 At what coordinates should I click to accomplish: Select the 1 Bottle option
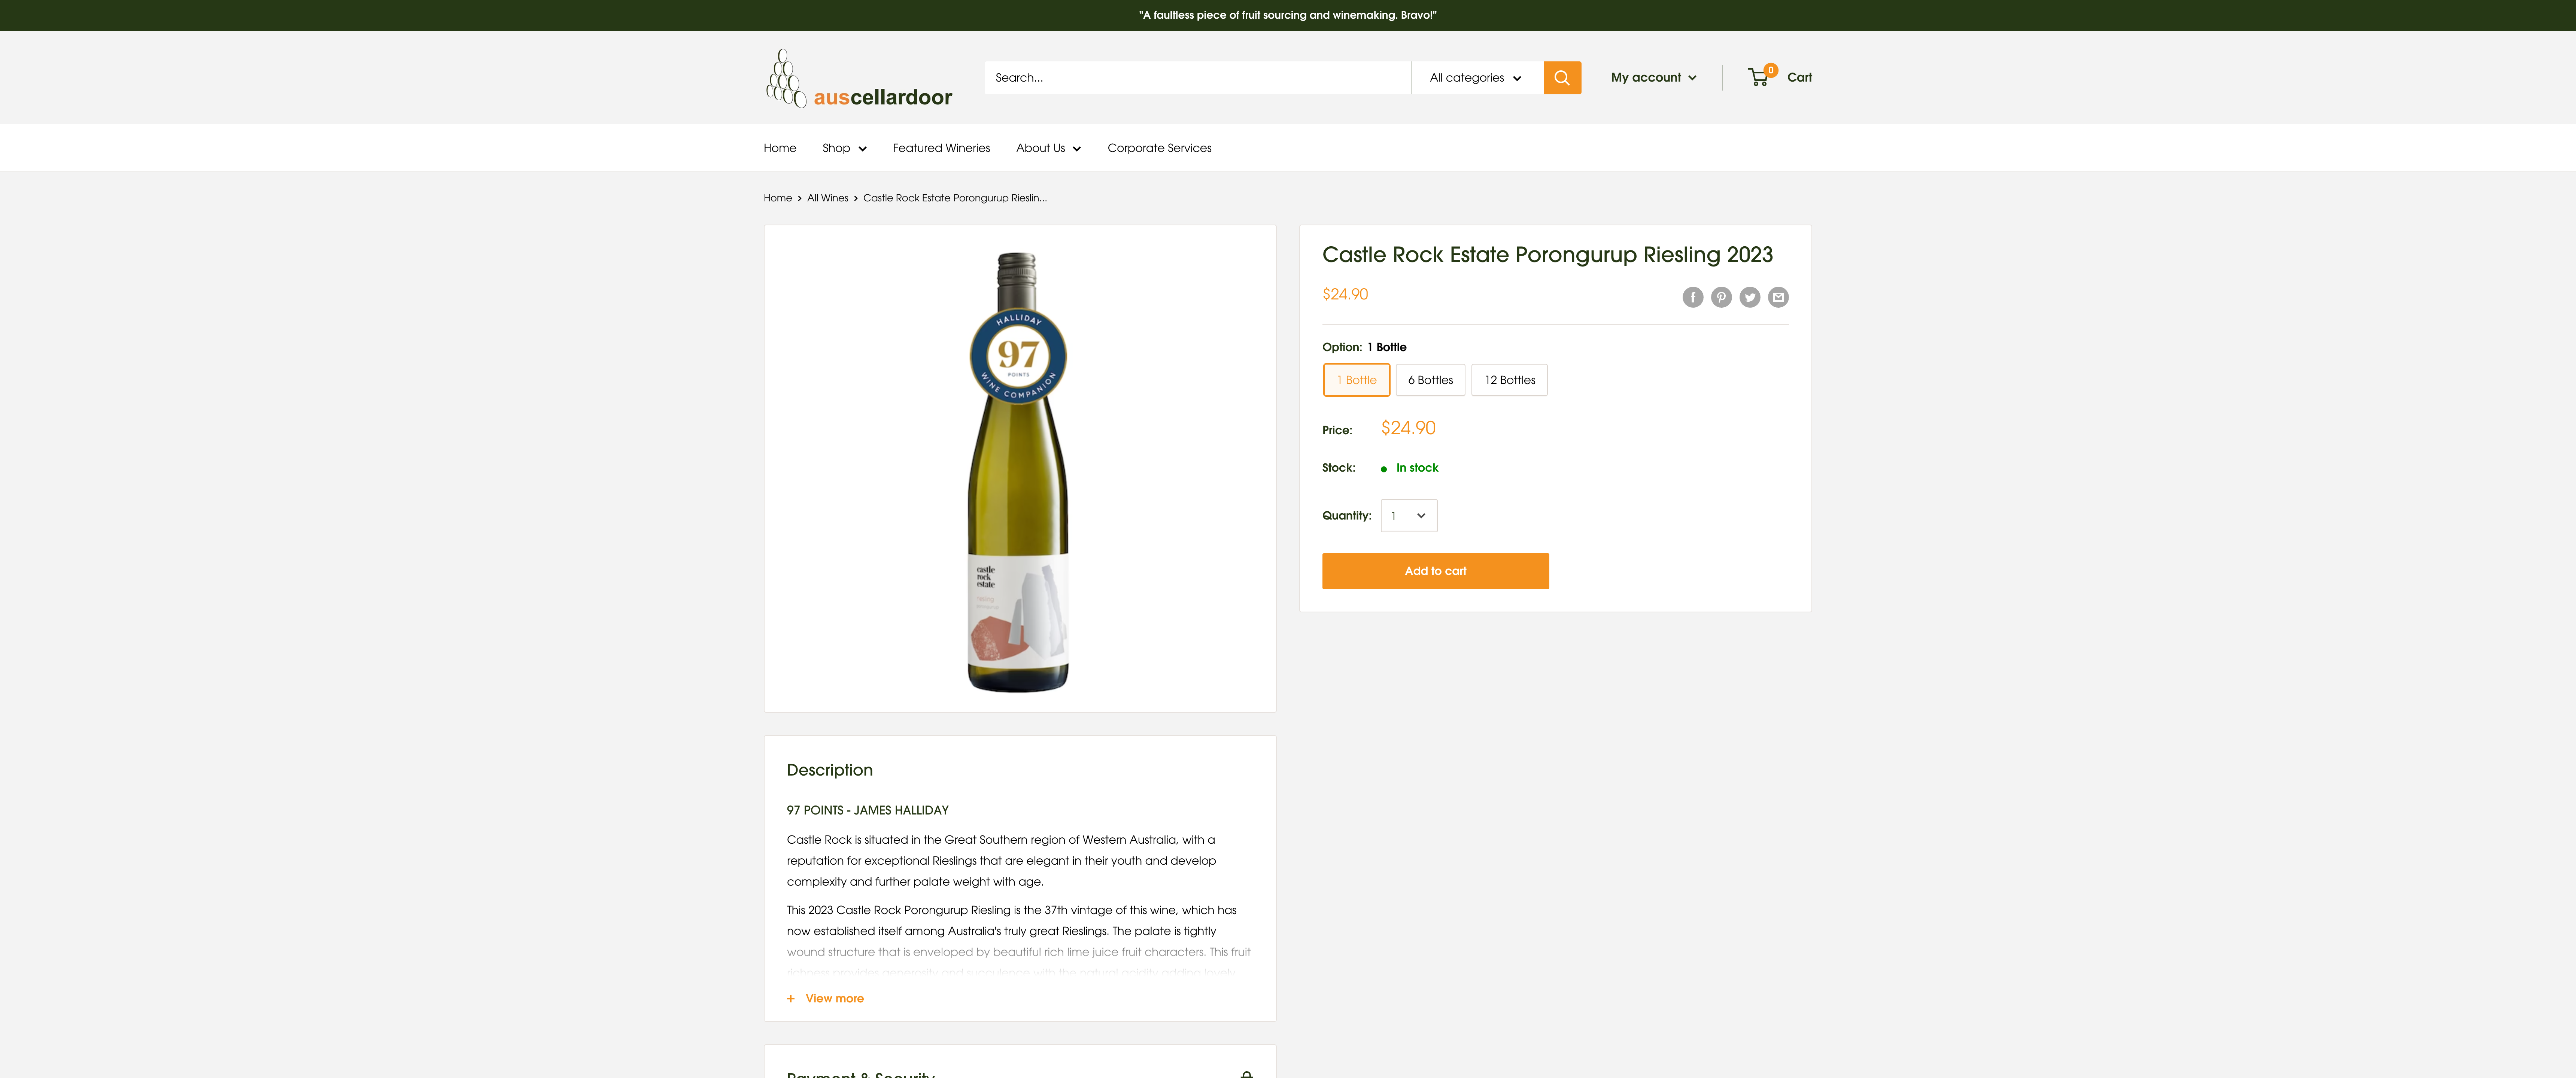[1356, 380]
